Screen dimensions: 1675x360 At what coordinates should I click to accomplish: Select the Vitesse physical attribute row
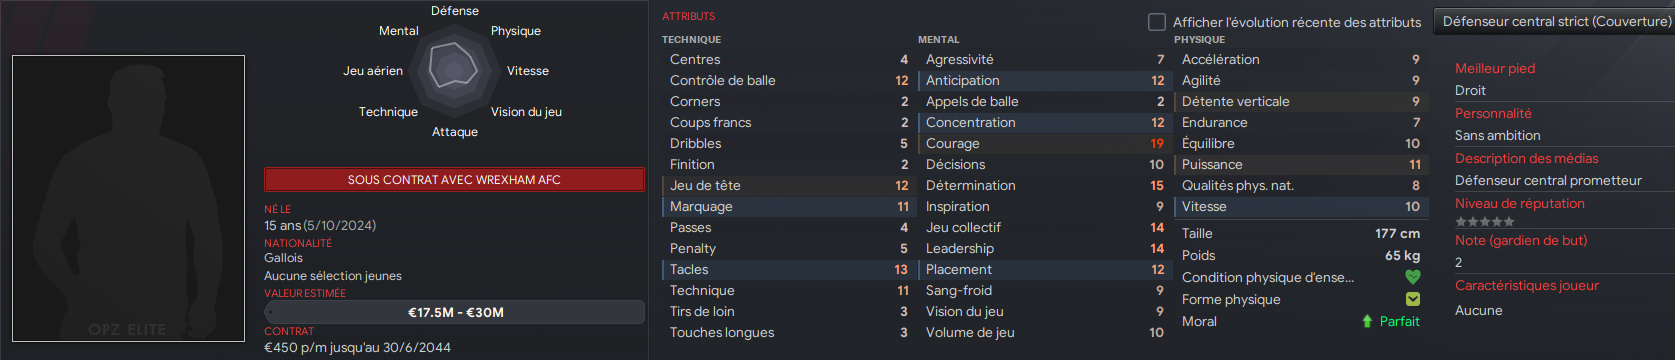[1299, 206]
